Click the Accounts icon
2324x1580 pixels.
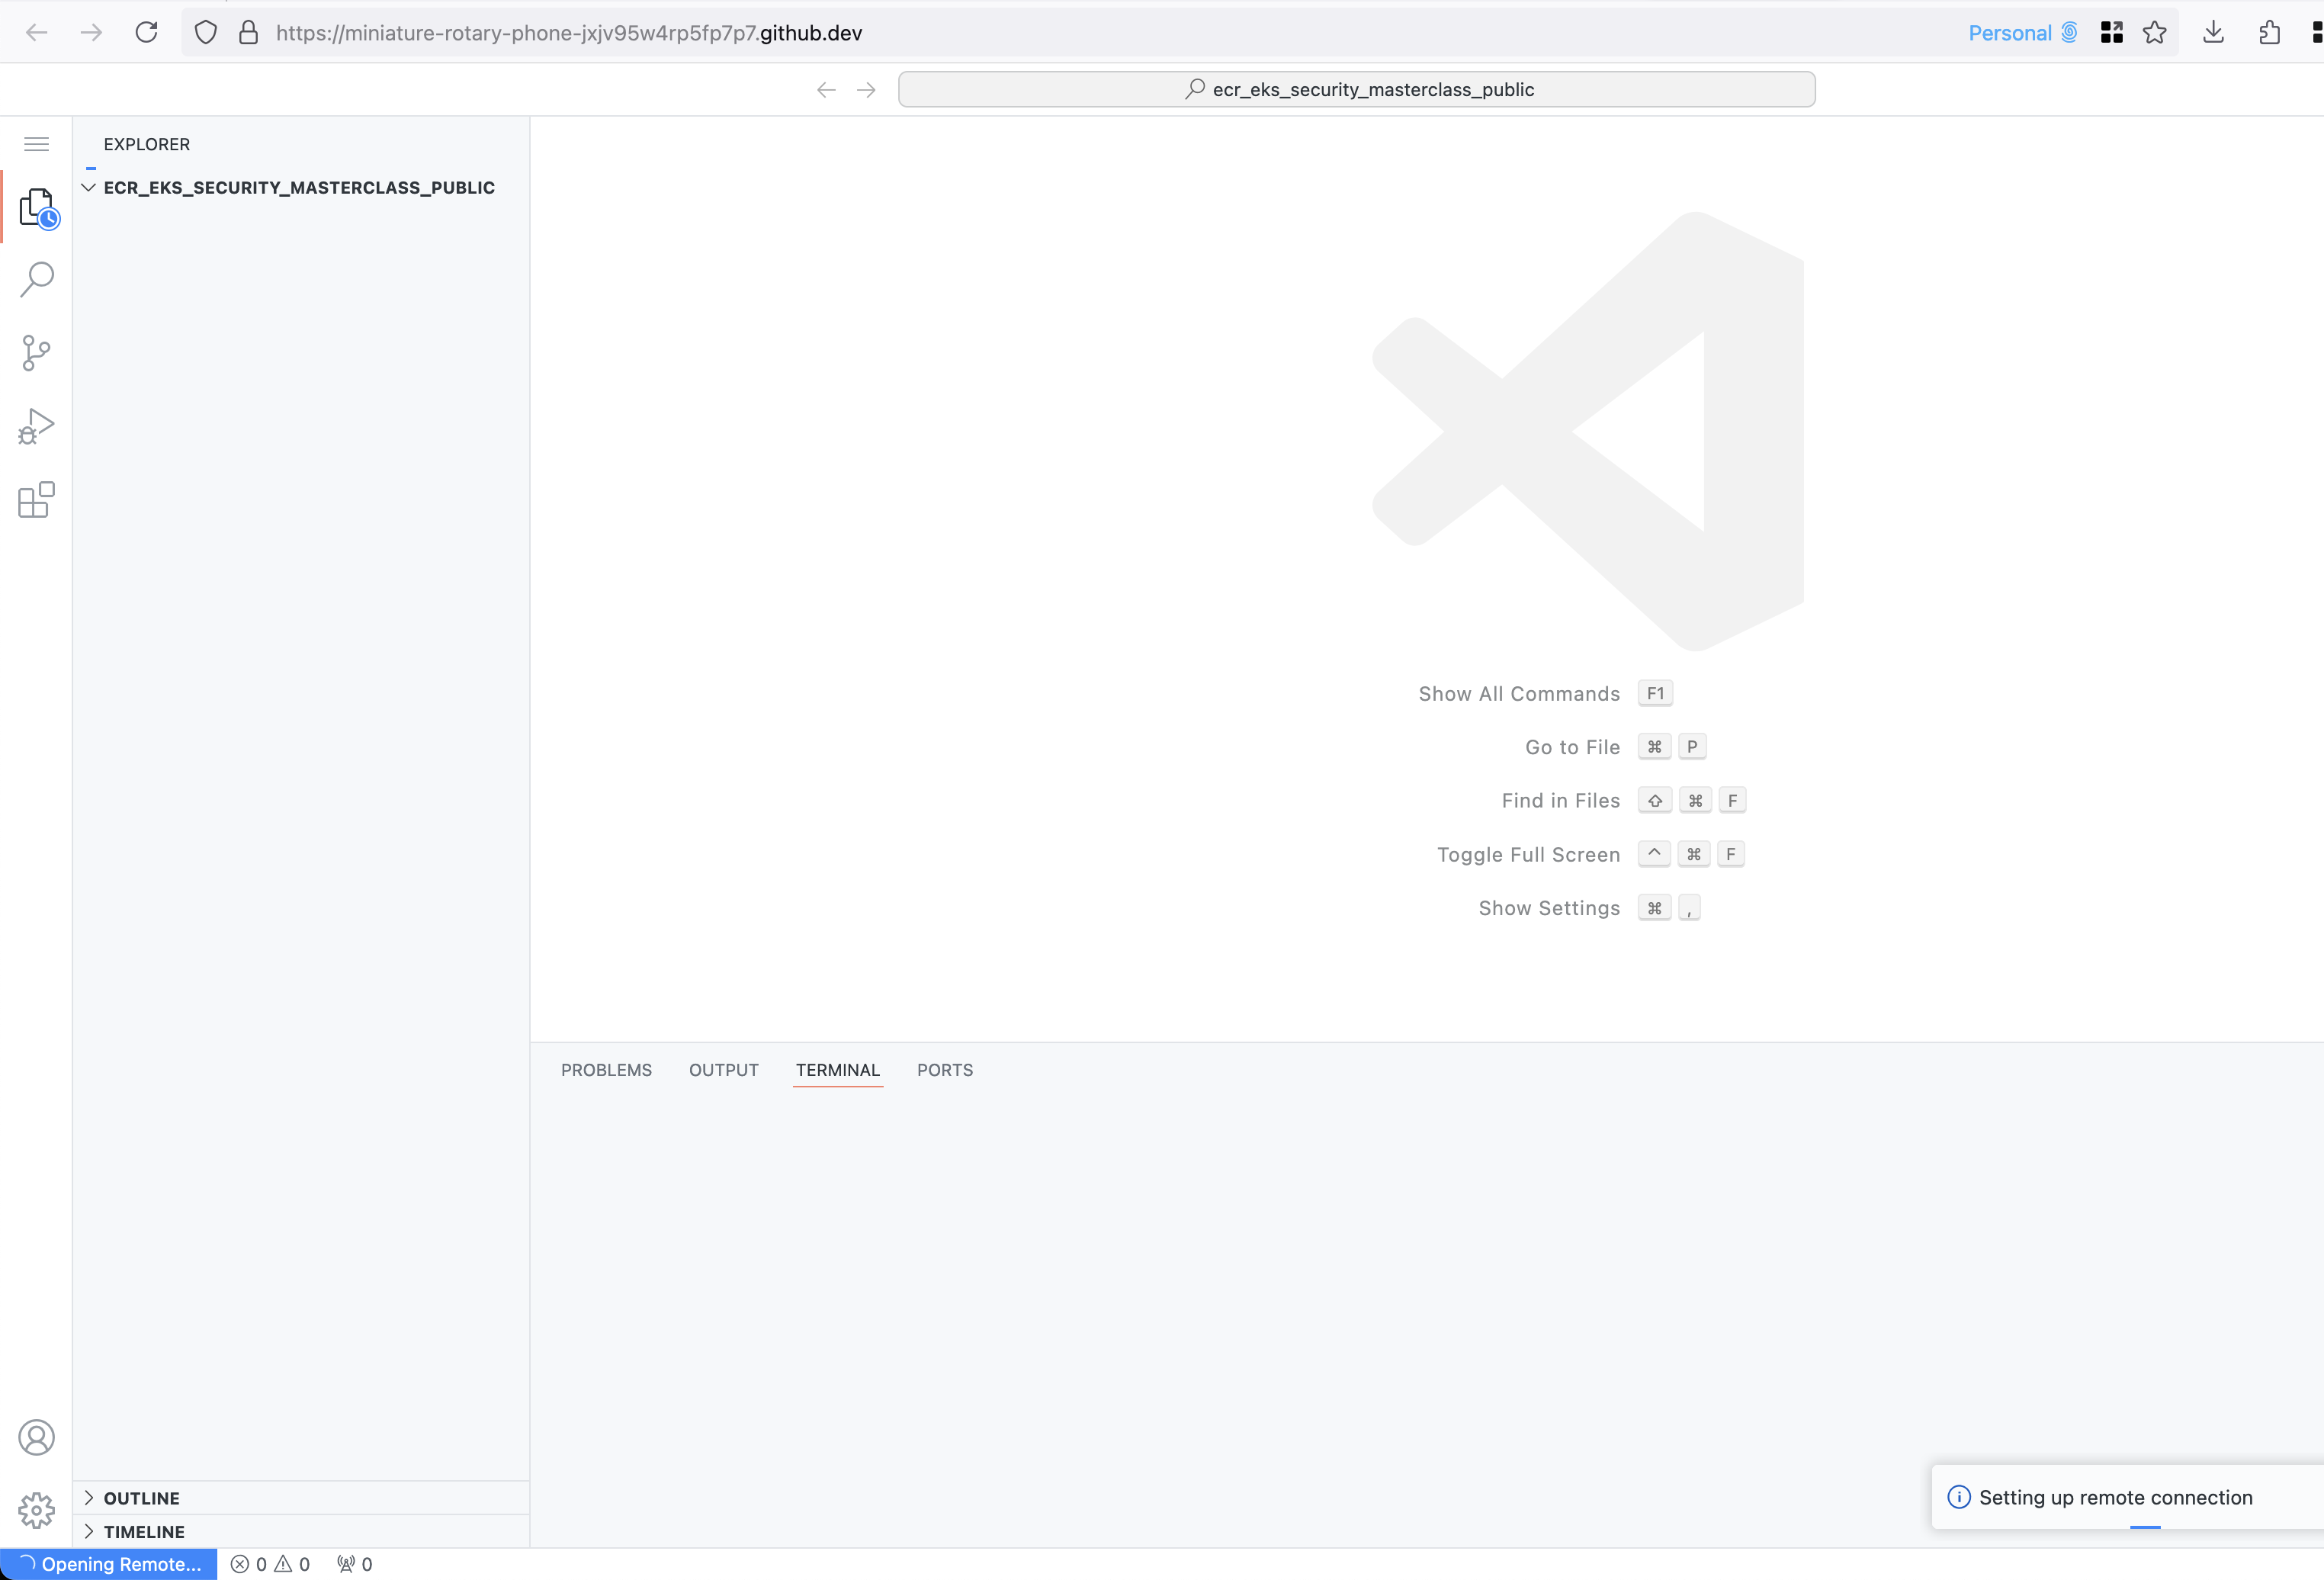pyautogui.click(x=37, y=1437)
